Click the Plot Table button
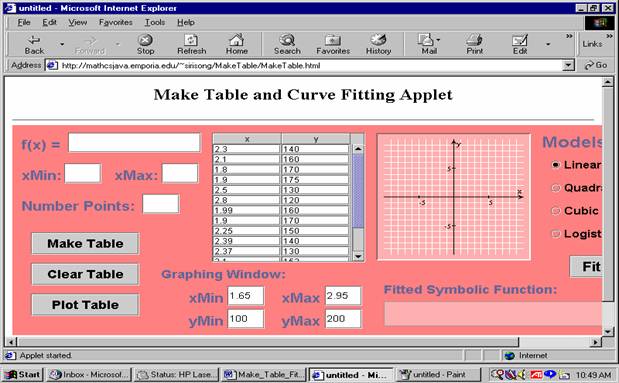619x383 pixels. pyautogui.click(x=85, y=305)
